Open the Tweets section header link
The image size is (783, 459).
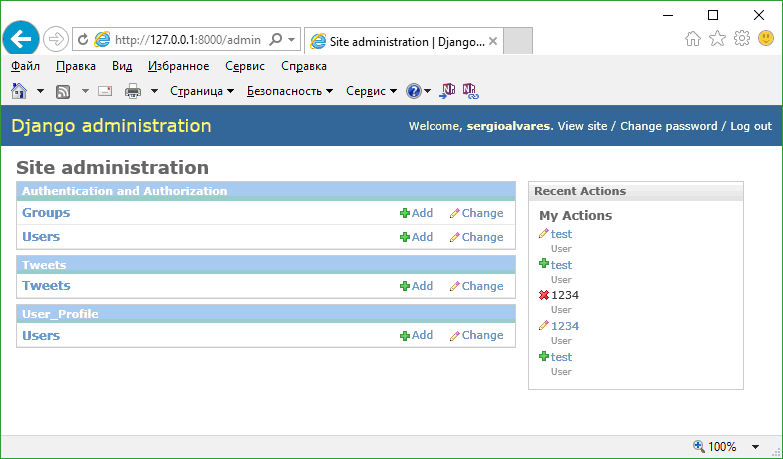(x=44, y=265)
